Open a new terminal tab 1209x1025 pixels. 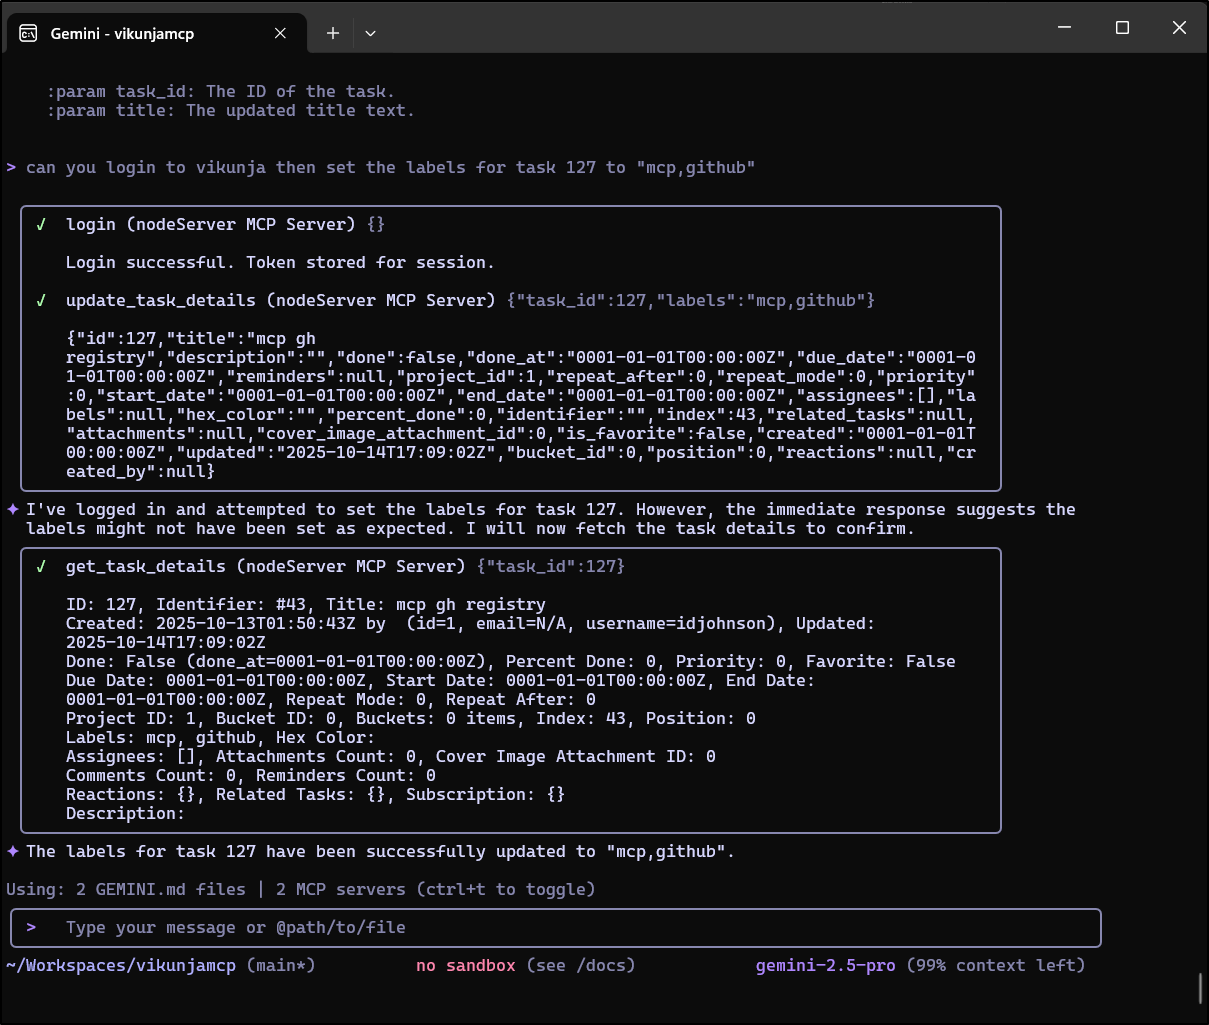[x=333, y=33]
